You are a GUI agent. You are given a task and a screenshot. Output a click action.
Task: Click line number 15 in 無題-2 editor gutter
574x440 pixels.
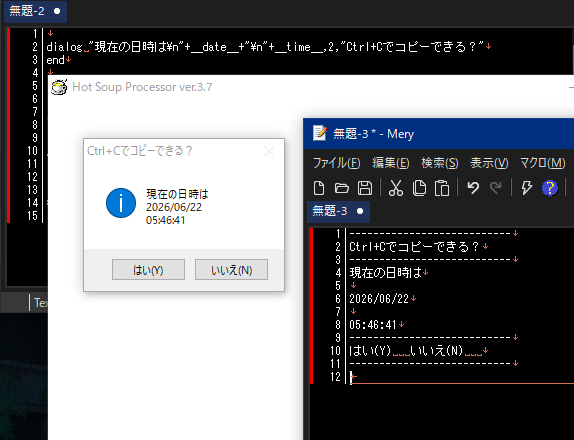pos(32,216)
